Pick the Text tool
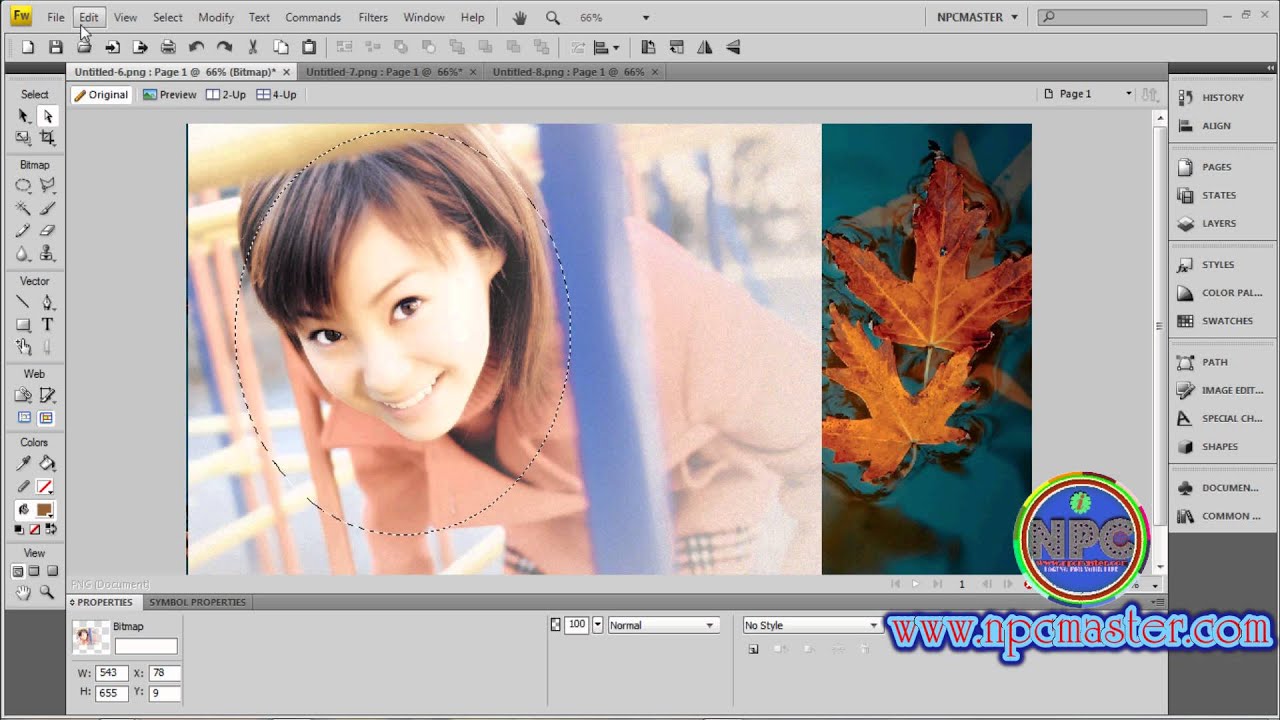1280x720 pixels. tap(47, 325)
